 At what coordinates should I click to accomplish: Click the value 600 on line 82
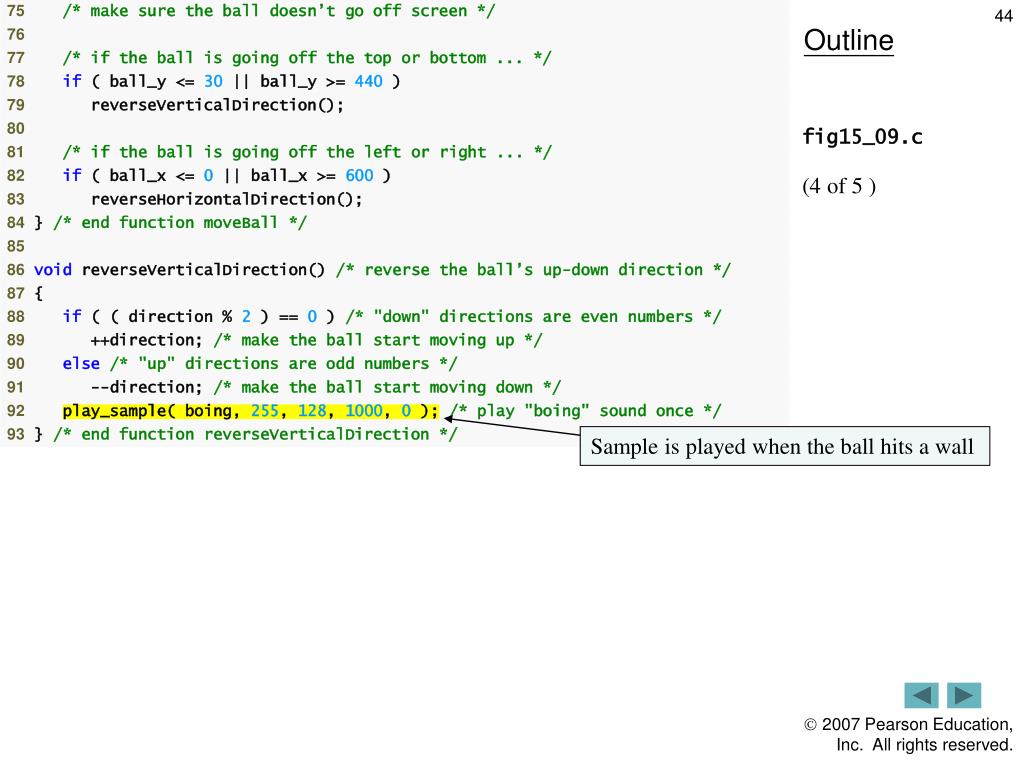(x=359, y=176)
